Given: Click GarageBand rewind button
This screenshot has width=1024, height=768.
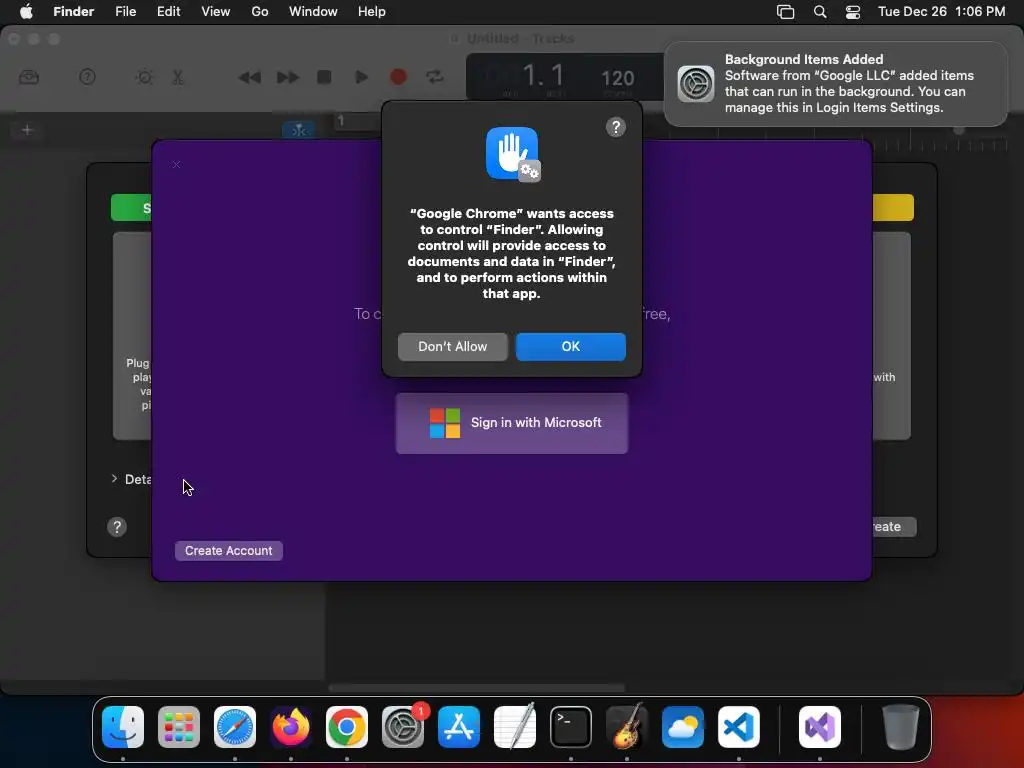Looking at the screenshot, I should 249,78.
